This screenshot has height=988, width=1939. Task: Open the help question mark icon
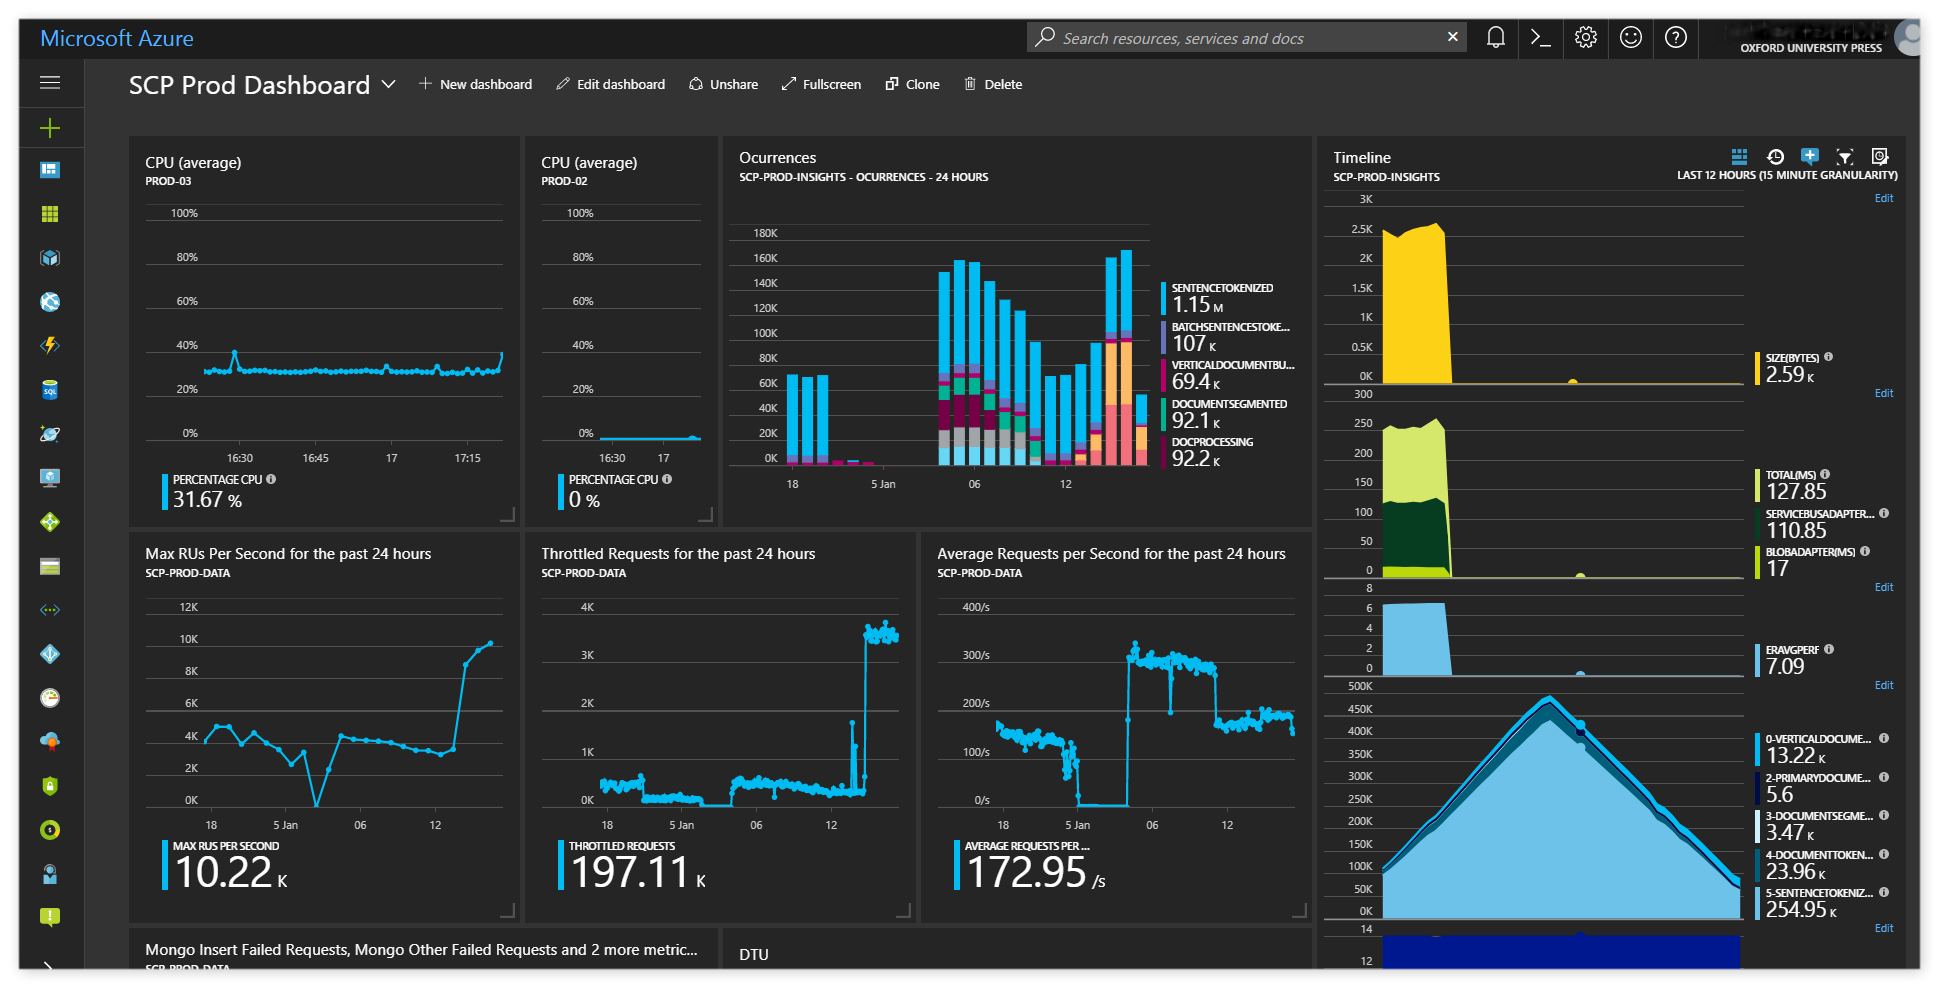(1676, 38)
